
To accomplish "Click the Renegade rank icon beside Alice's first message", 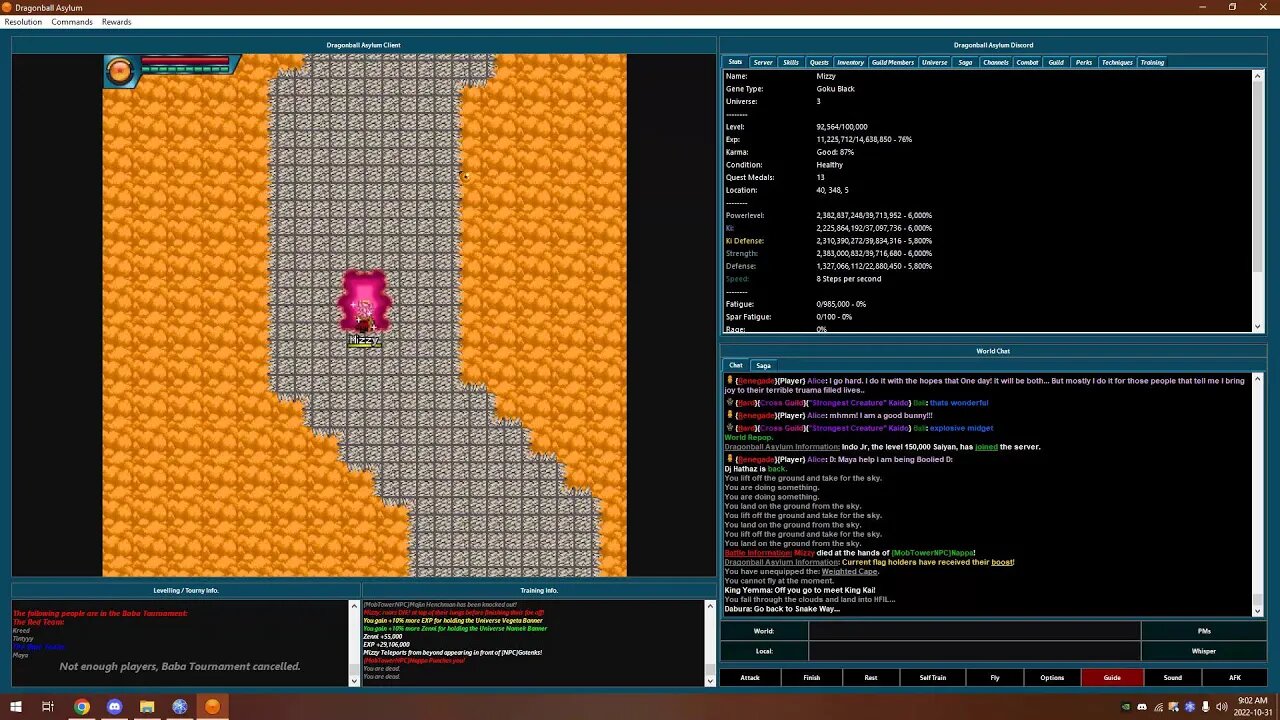I will 729,381.
